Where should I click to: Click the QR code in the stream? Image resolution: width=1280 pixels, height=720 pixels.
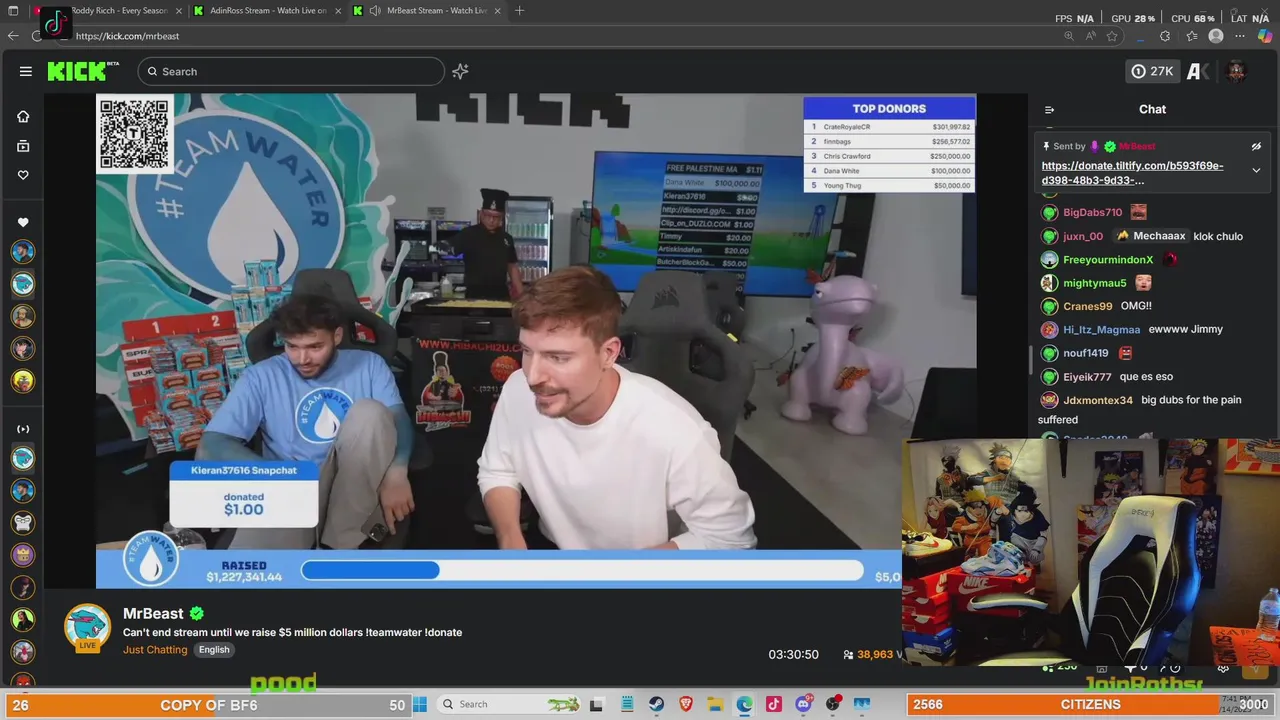135,134
